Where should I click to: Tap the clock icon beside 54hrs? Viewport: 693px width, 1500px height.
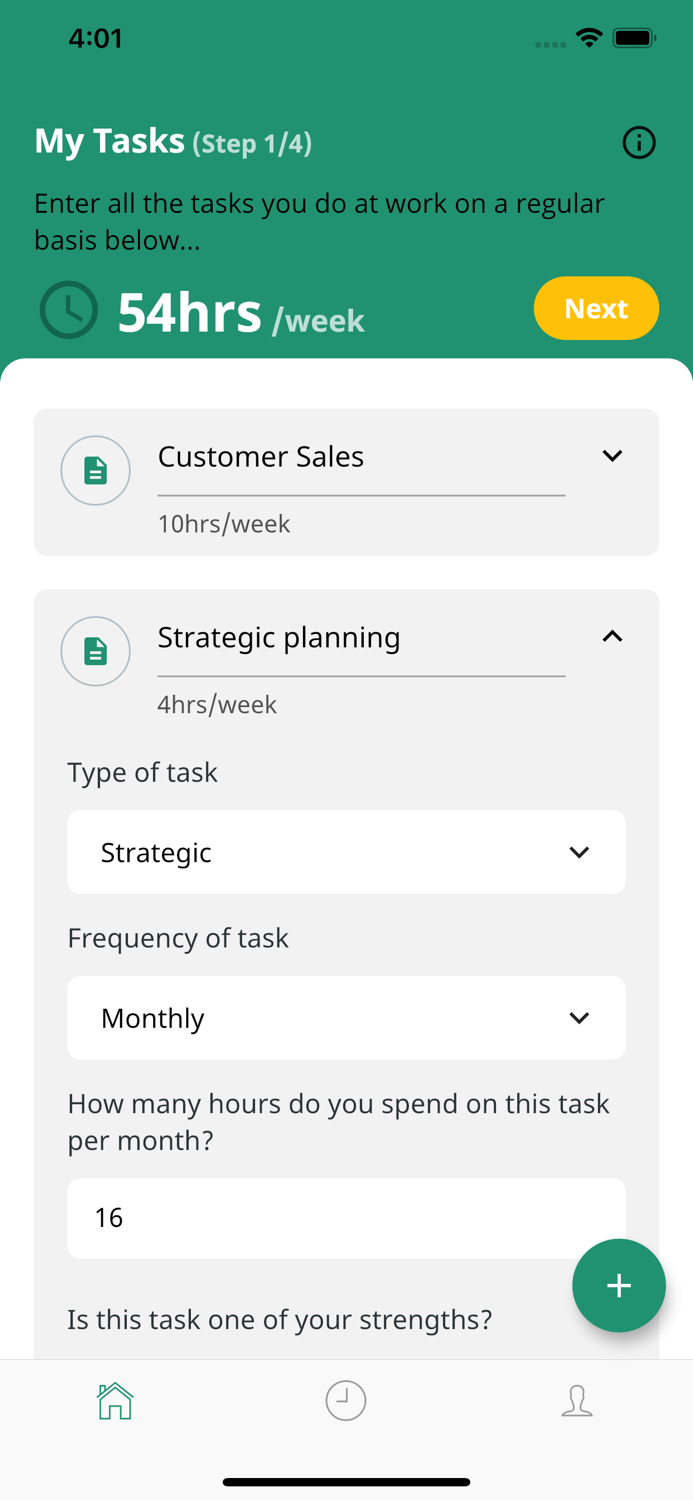pyautogui.click(x=69, y=310)
